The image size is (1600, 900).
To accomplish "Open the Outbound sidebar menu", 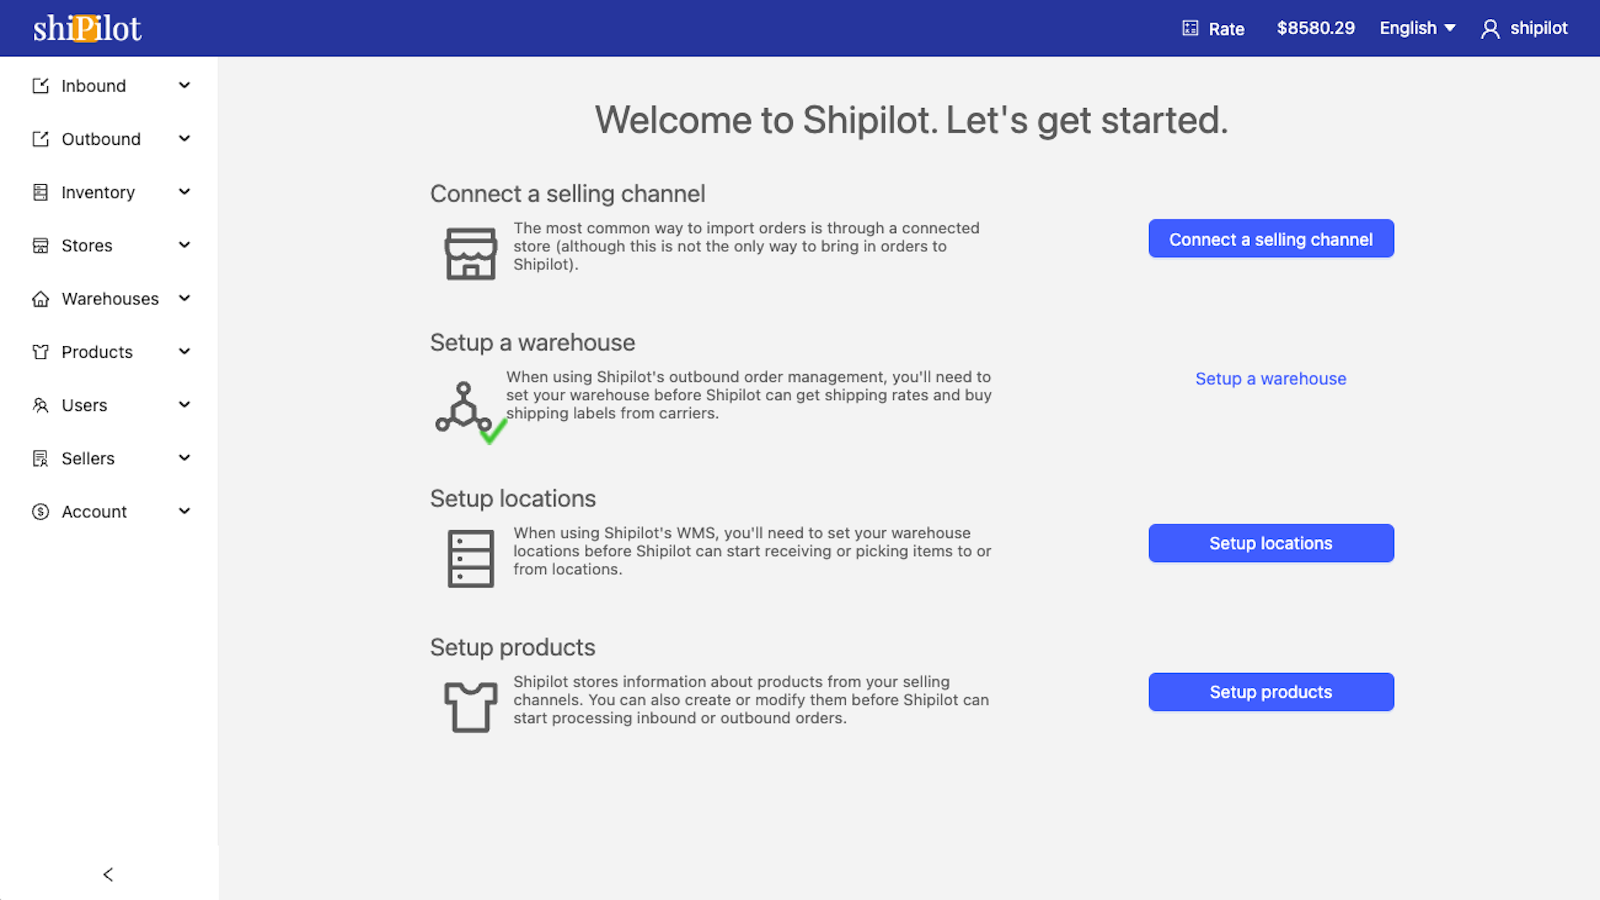I will (x=101, y=139).
